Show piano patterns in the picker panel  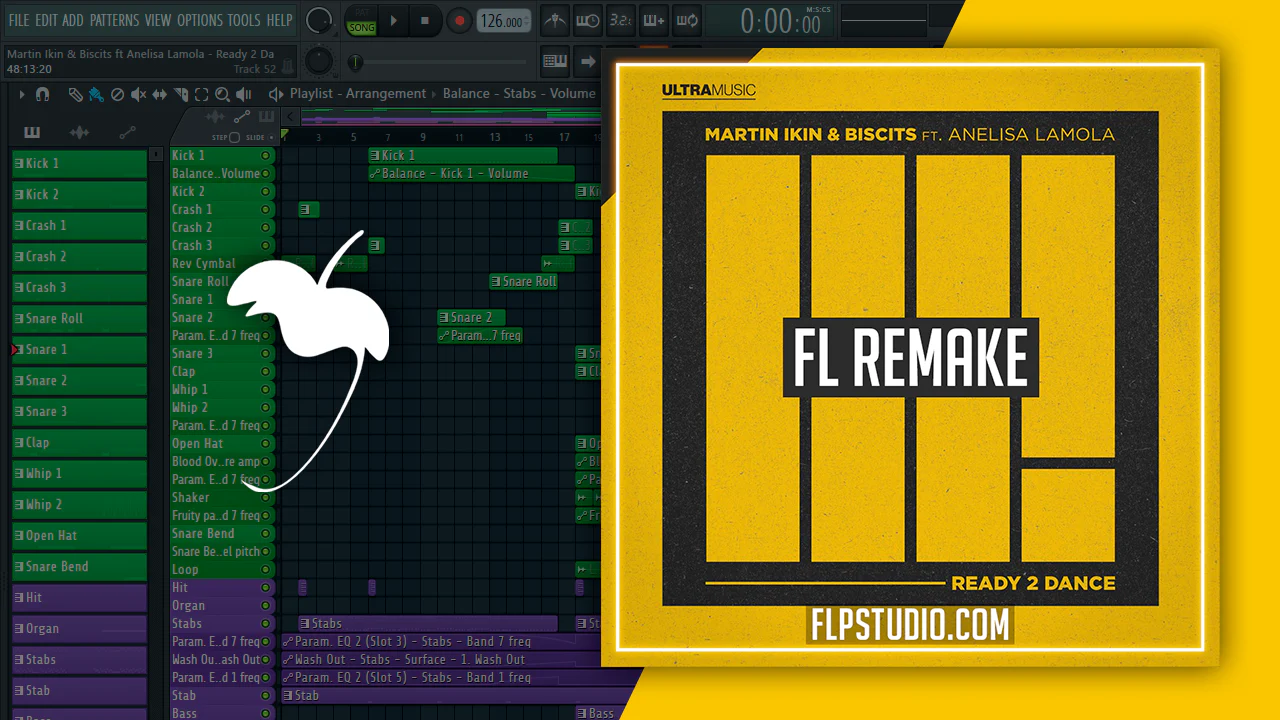click(x=32, y=133)
